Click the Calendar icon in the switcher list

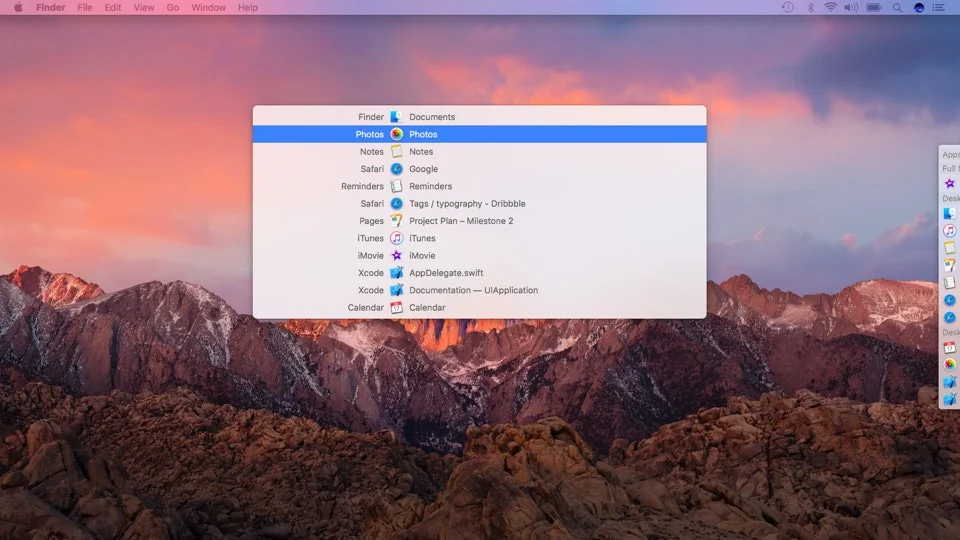coord(396,308)
